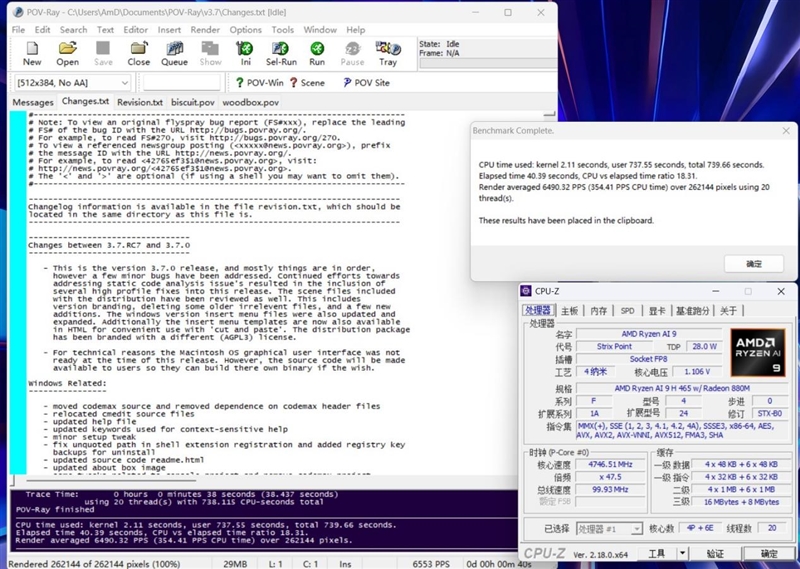Image resolution: width=800 pixels, height=569 pixels.
Task: Click the CPU-Z title bar icon
Action: tap(526, 291)
